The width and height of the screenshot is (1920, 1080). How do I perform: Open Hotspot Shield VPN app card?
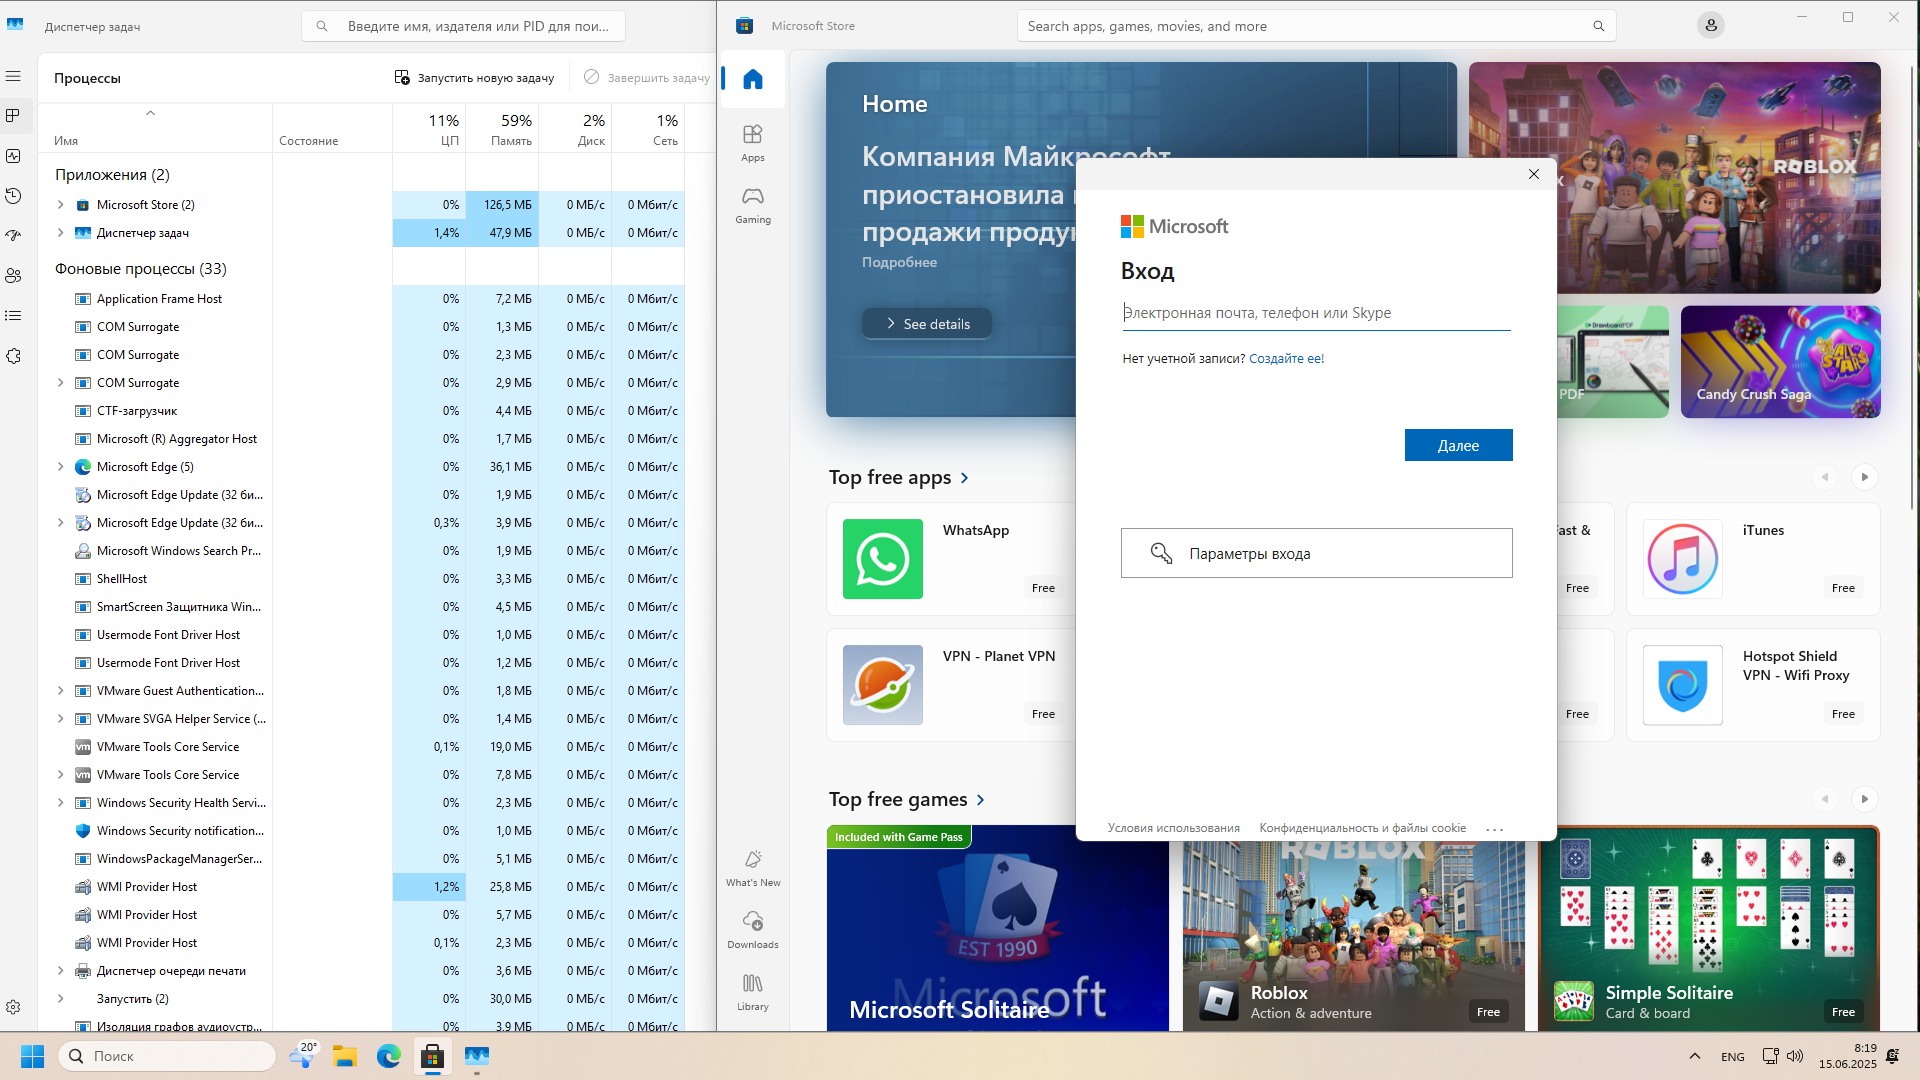coord(1753,685)
